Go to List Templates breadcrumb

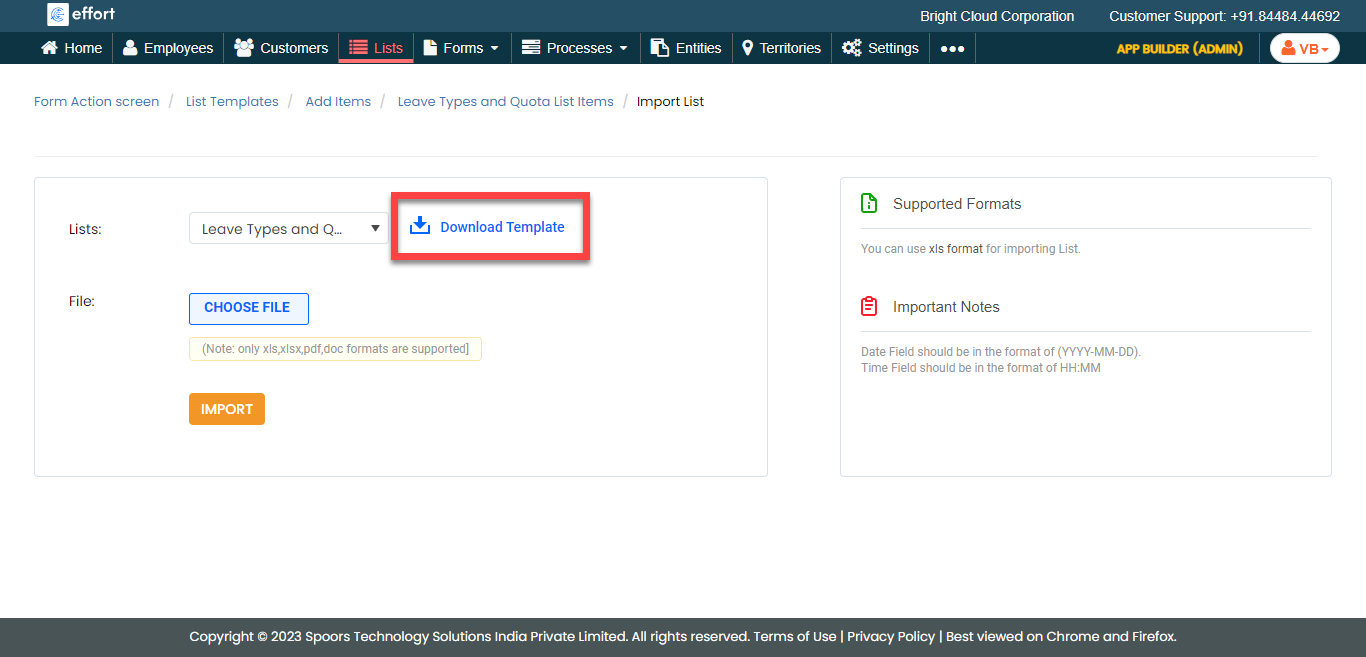click(x=232, y=101)
